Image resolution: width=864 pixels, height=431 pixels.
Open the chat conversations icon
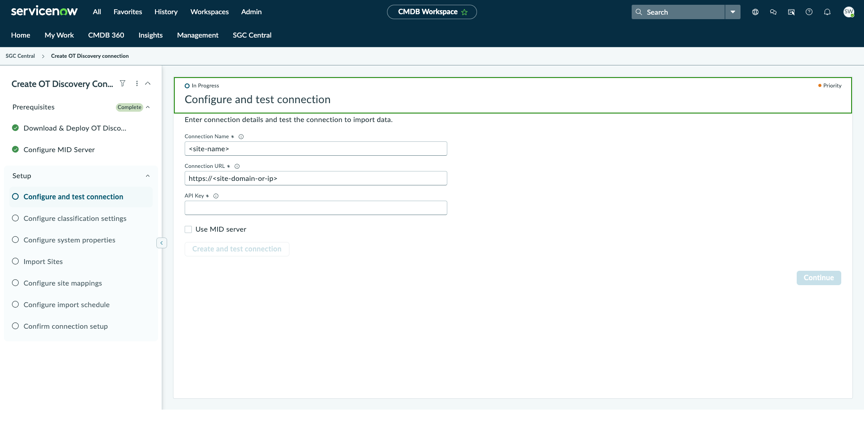click(x=773, y=12)
